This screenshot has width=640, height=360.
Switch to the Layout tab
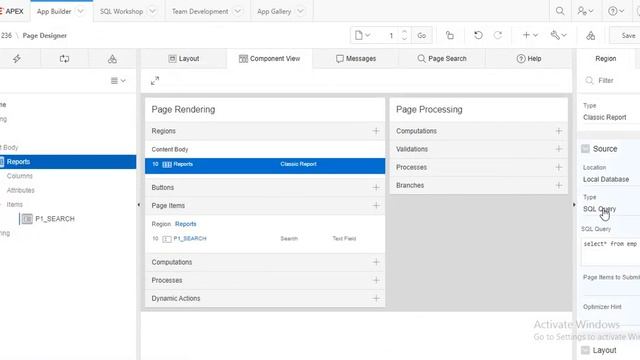184,59
